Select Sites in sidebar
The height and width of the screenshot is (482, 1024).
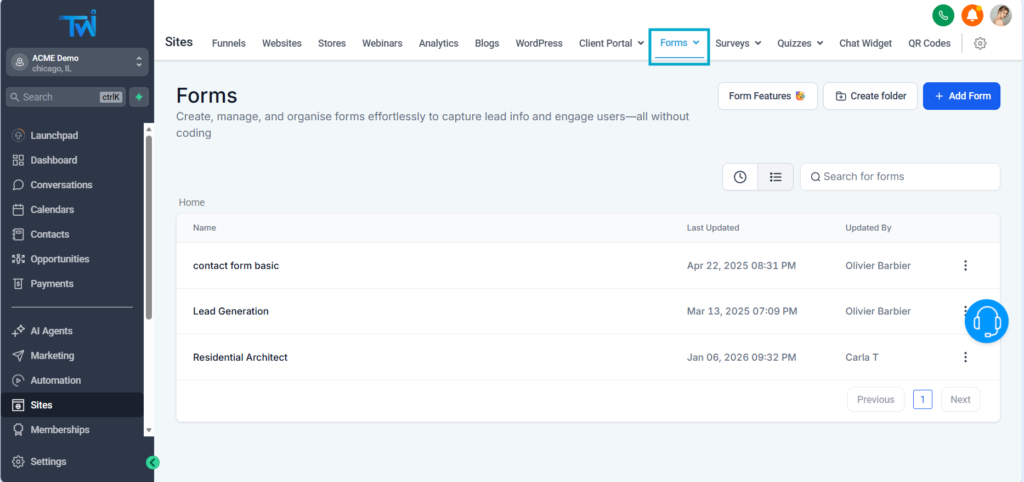point(72,405)
